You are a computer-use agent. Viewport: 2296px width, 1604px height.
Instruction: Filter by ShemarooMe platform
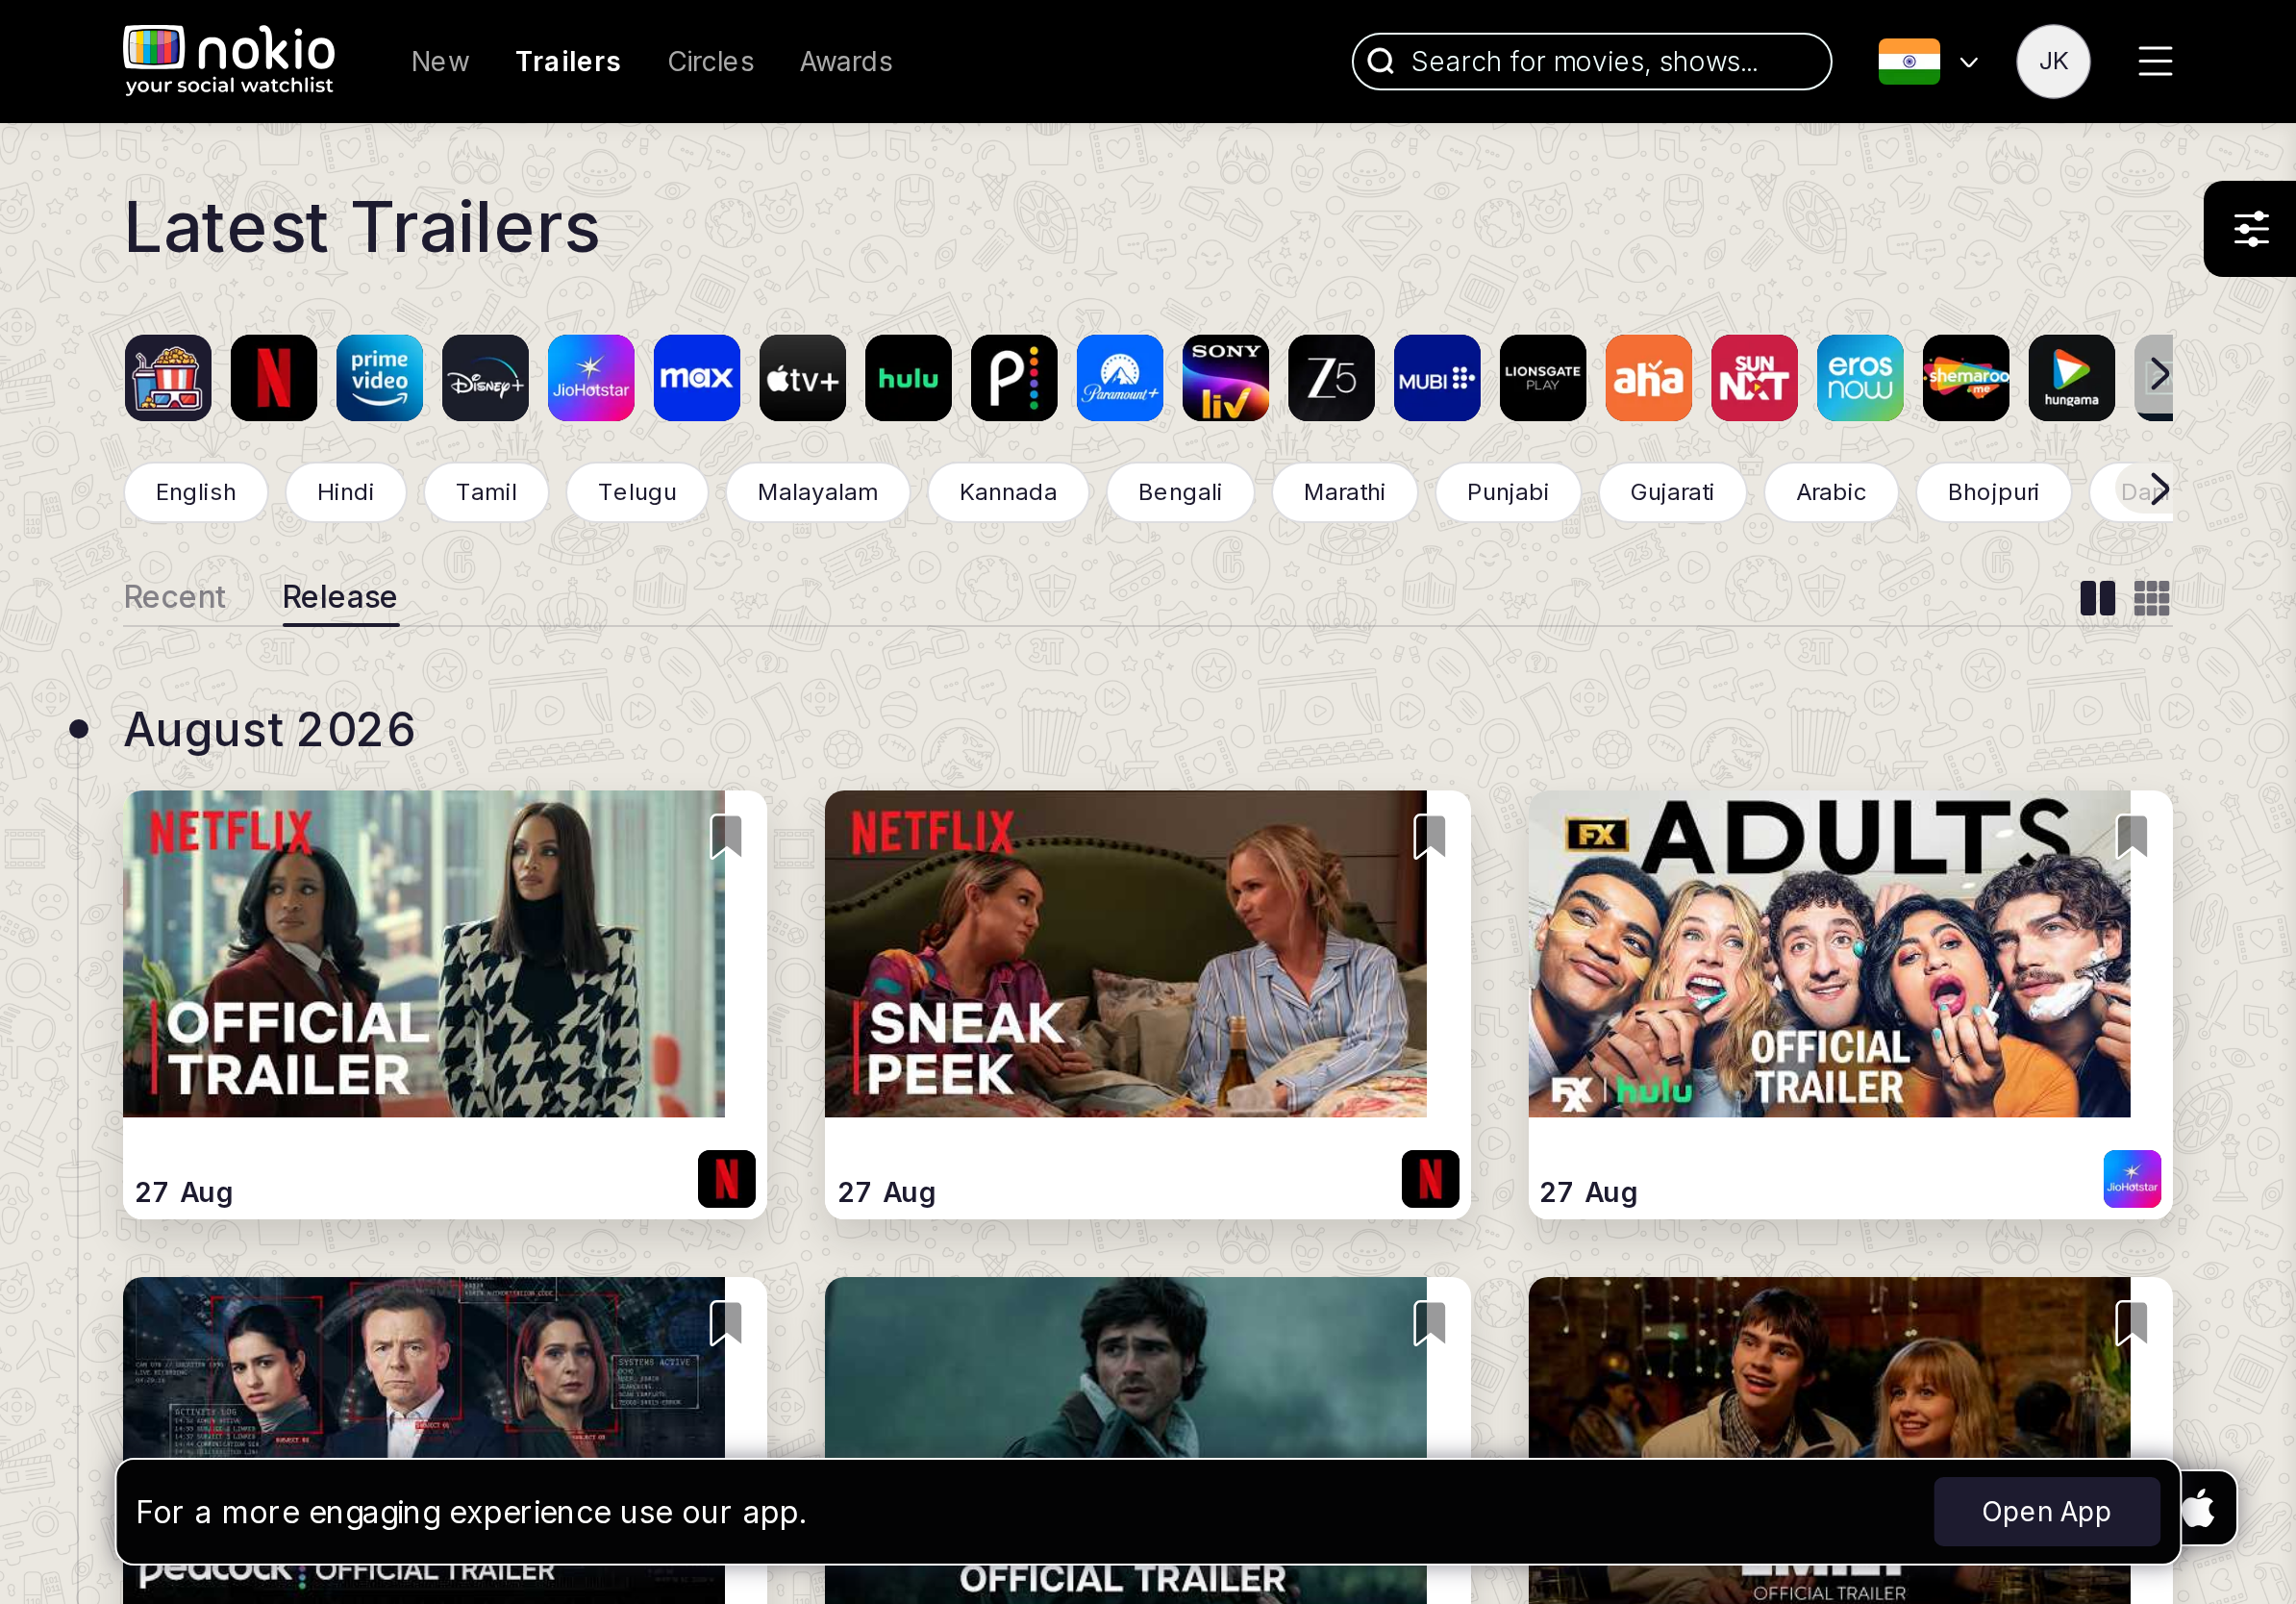pyautogui.click(x=1966, y=378)
